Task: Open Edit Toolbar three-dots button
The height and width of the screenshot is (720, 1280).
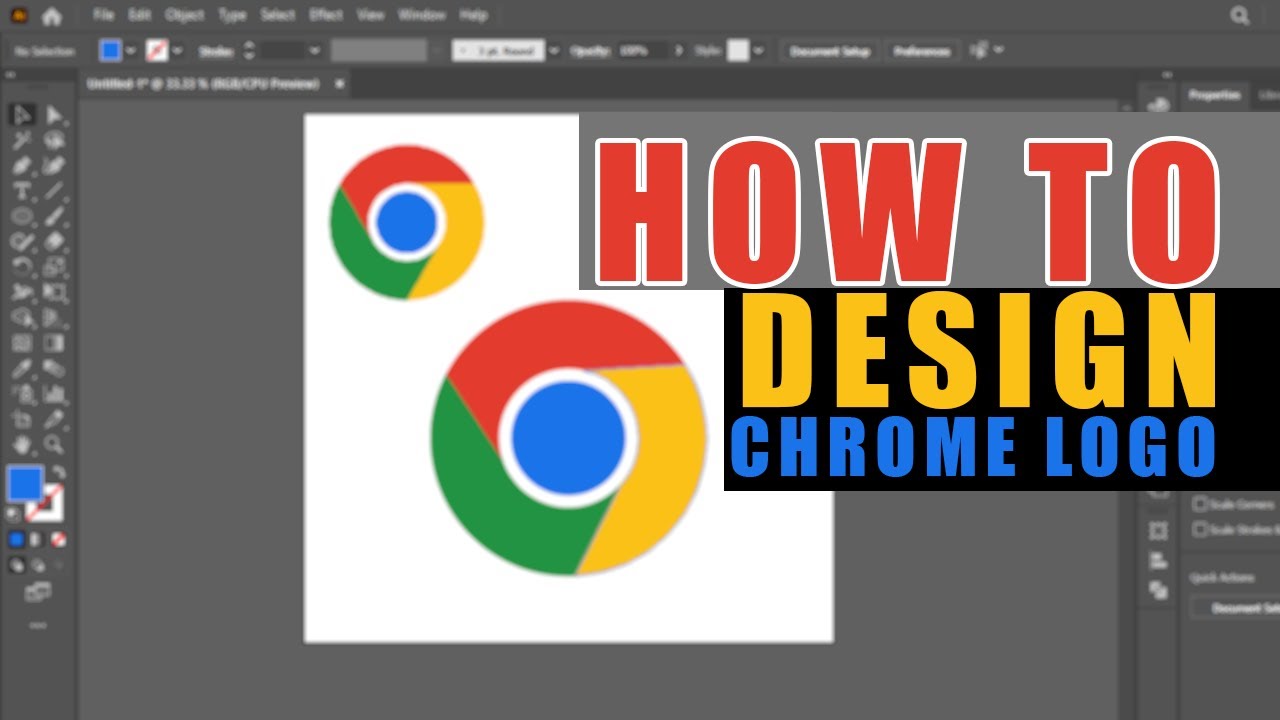Action: point(38,626)
